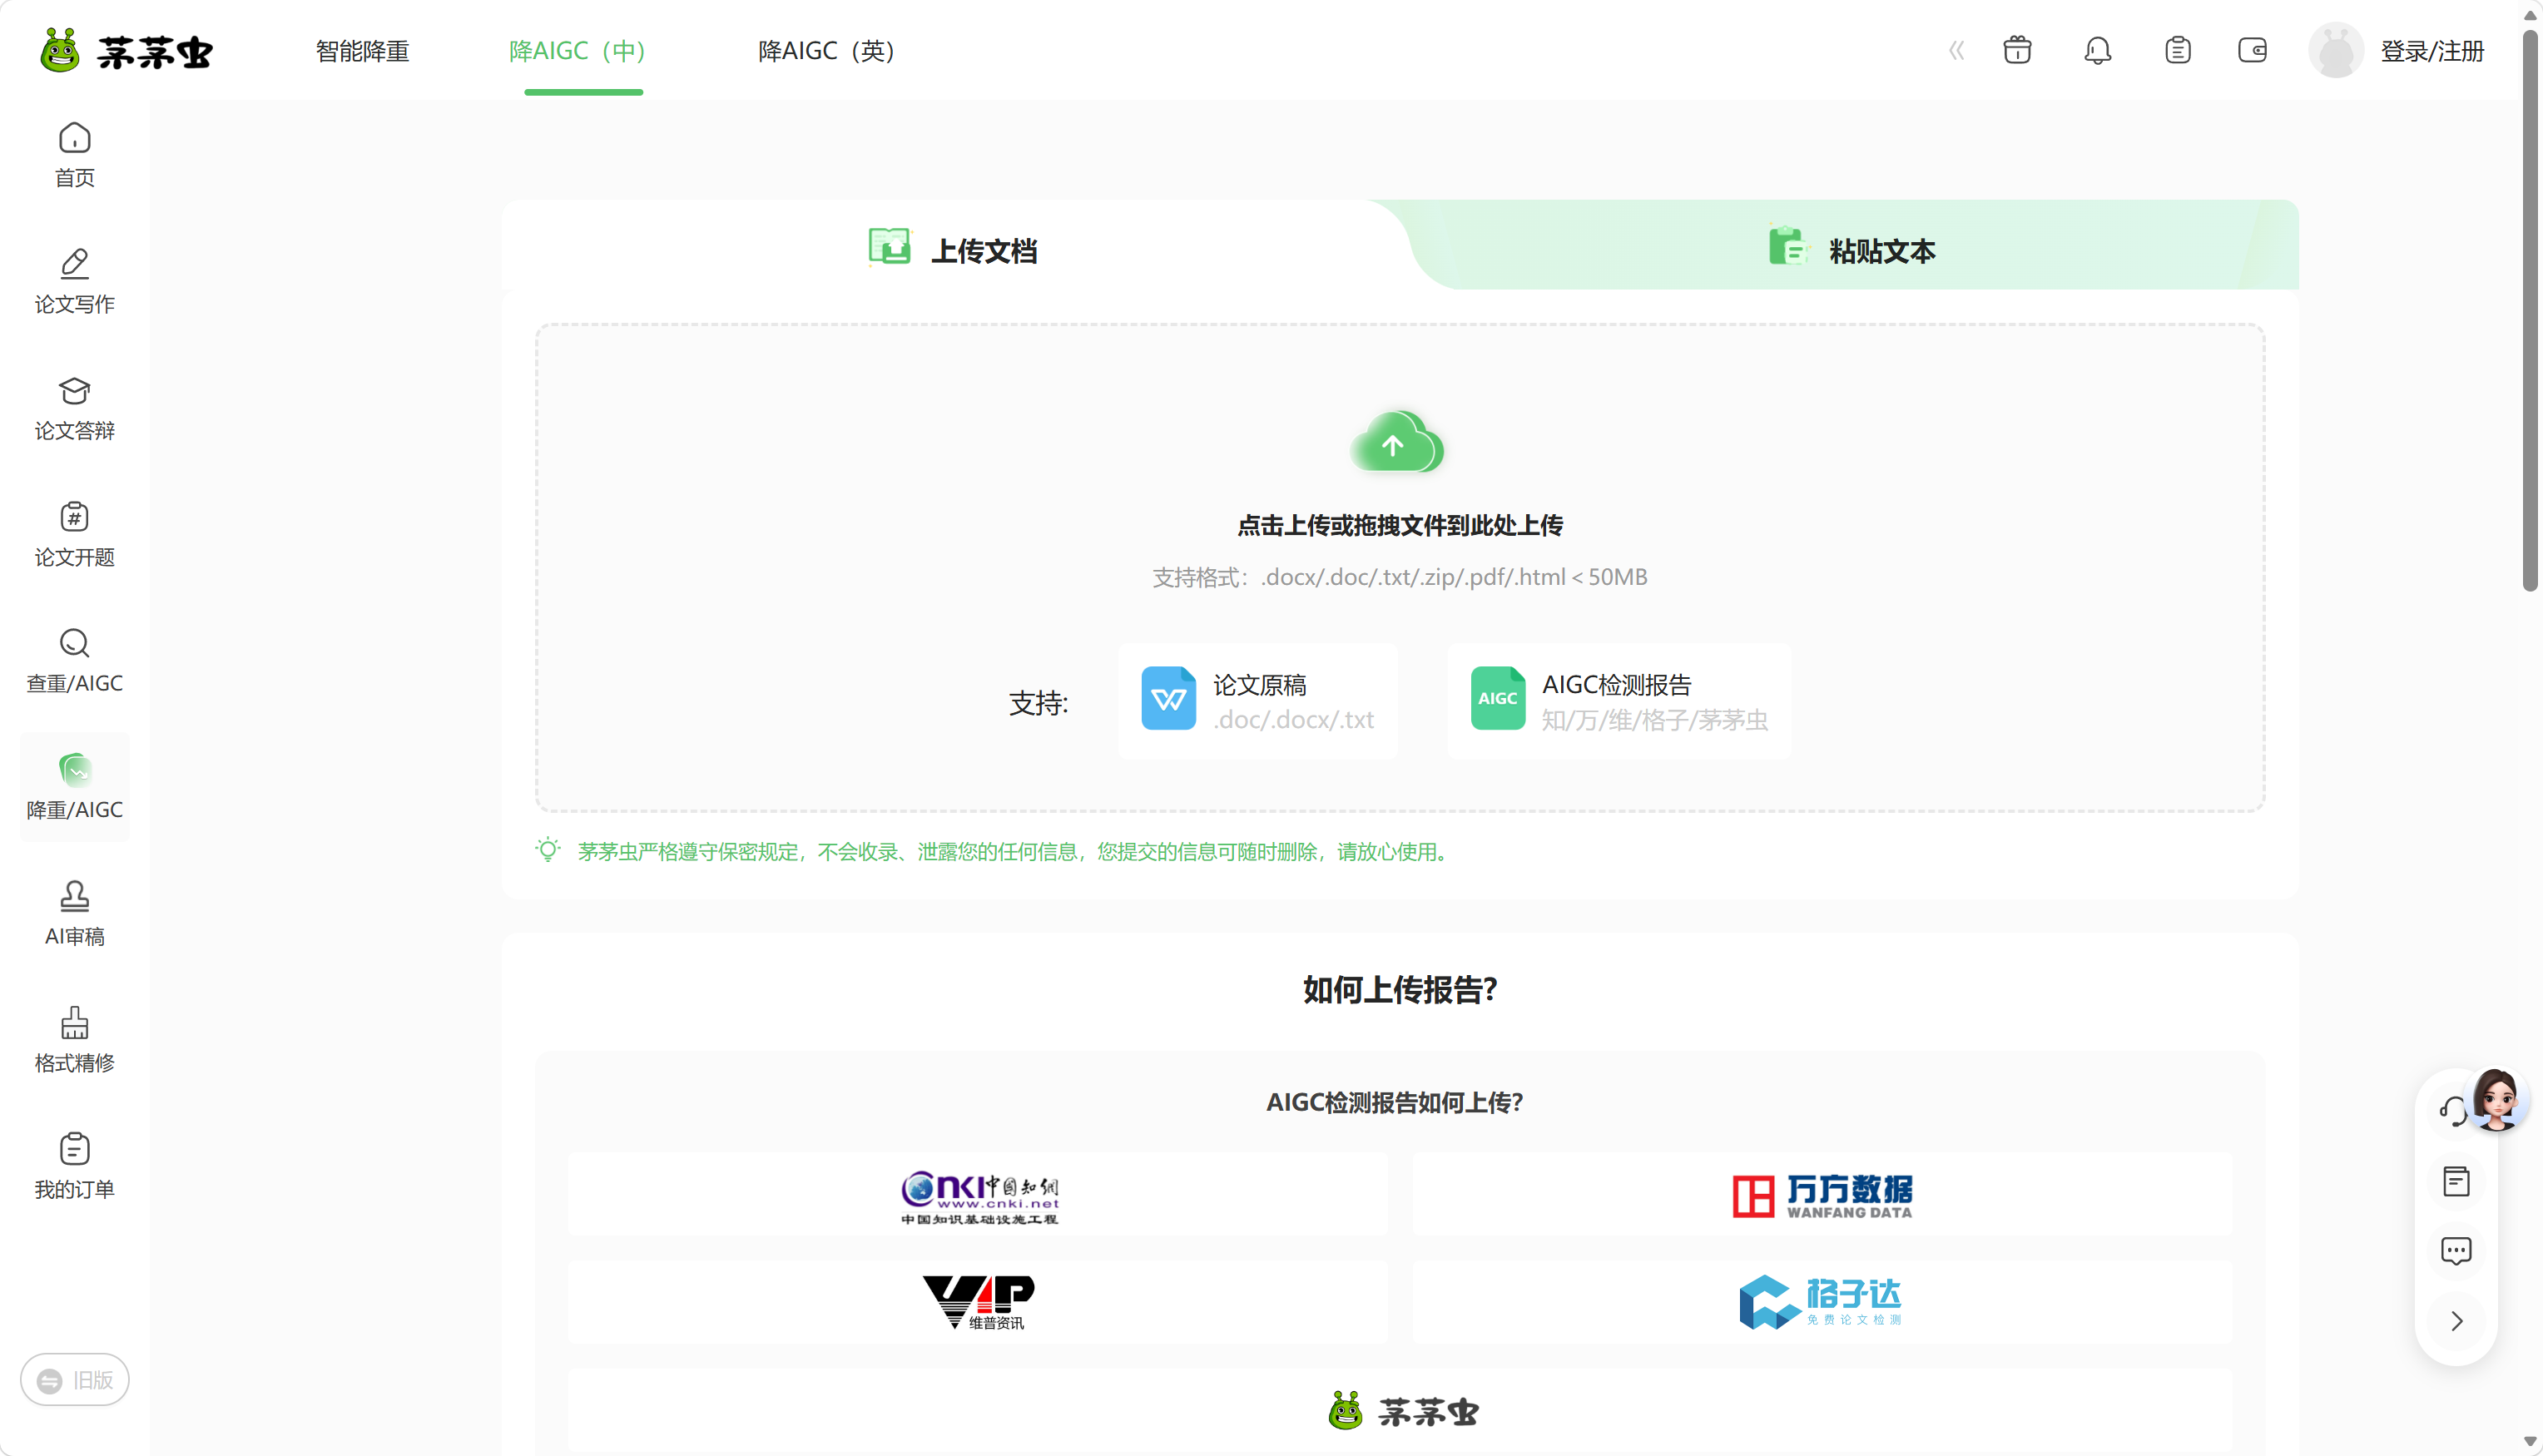Image resolution: width=2543 pixels, height=1456 pixels.
Task: Click the gift box icon in header
Action: point(2017,50)
